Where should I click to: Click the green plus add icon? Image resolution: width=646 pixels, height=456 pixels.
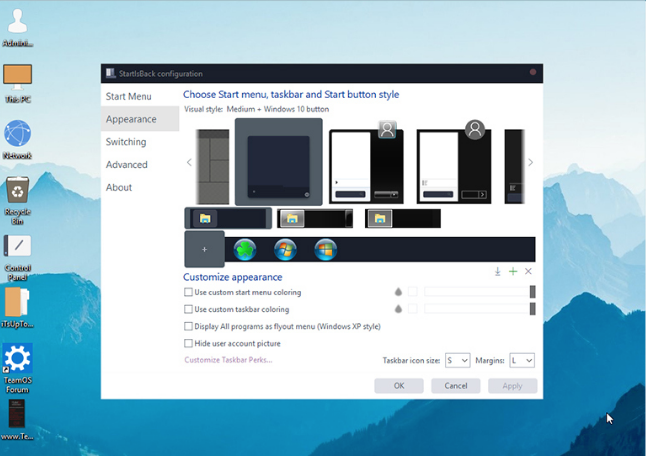[513, 271]
